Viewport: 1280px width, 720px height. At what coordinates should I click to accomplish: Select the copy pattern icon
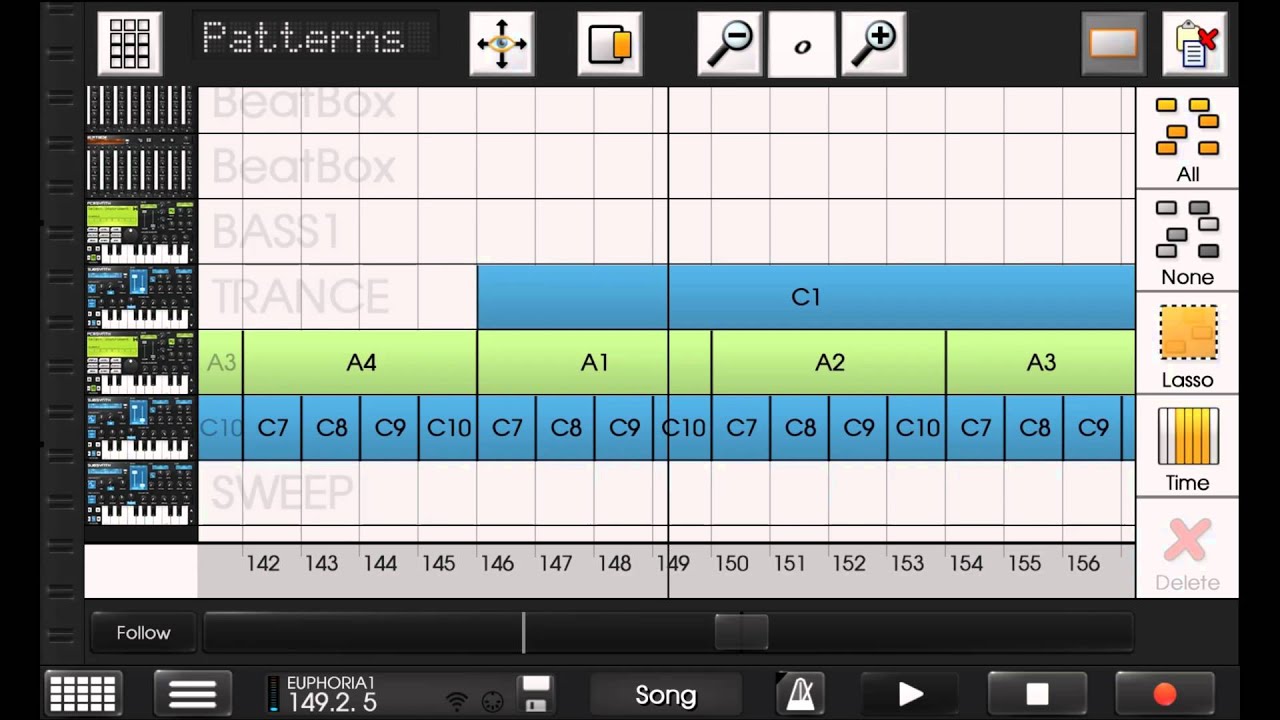point(609,43)
